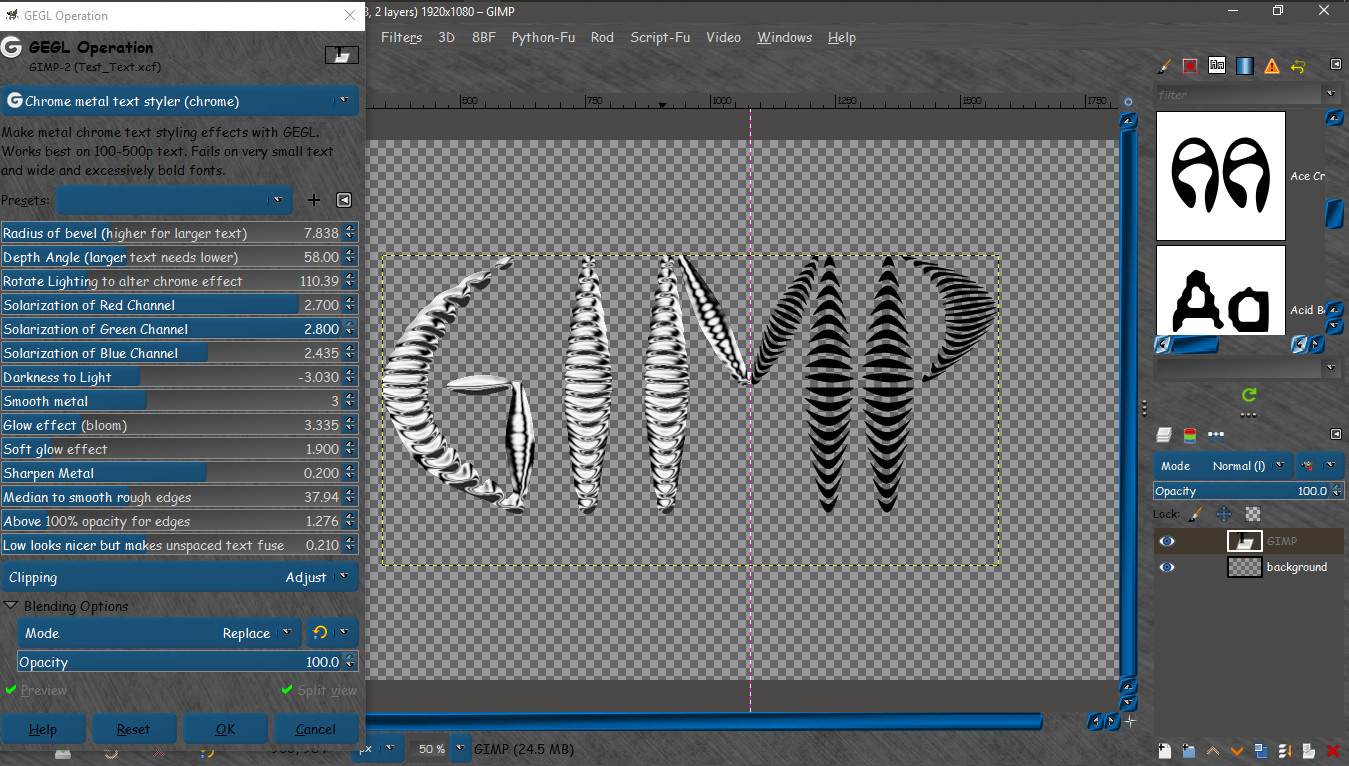Viewport: 1349px width, 766px height.
Task: Toggle lock position and size icon
Action: (1223, 514)
